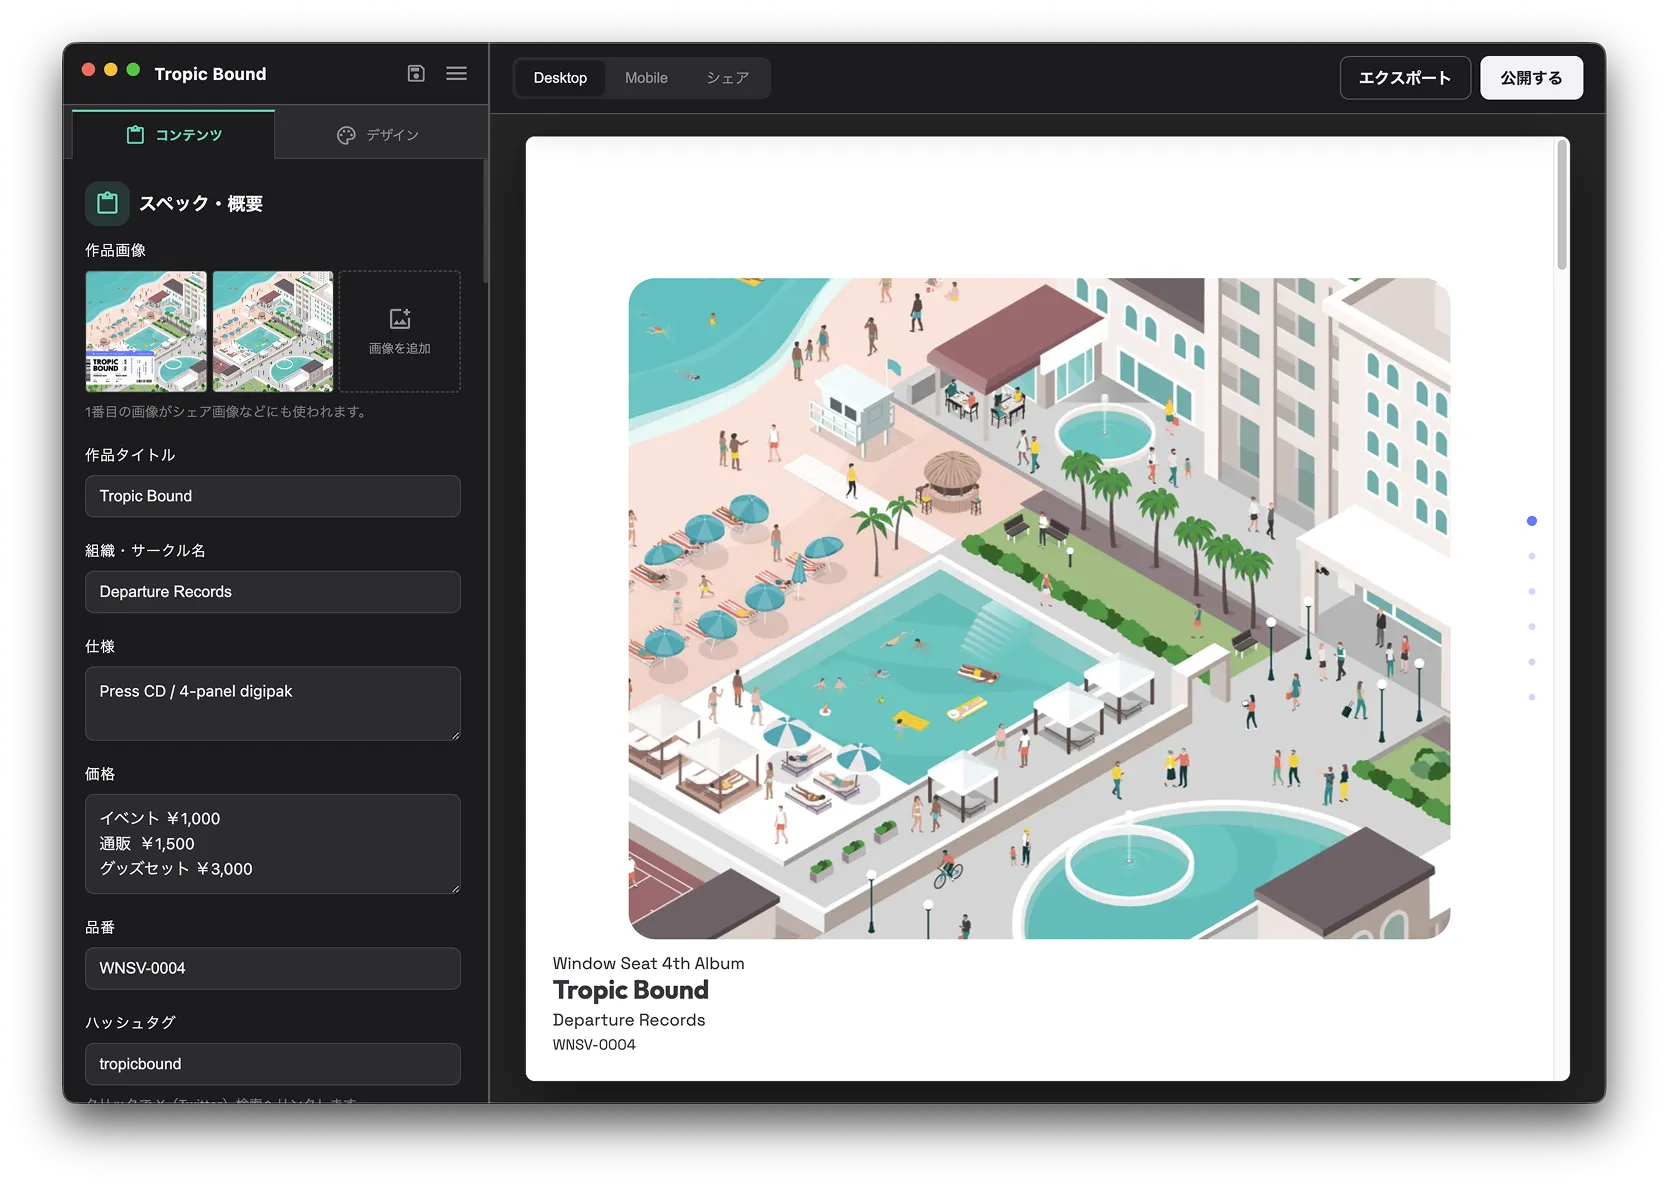Click the Tropic Bound heading in preview
The height and width of the screenshot is (1187, 1669).
630,990
